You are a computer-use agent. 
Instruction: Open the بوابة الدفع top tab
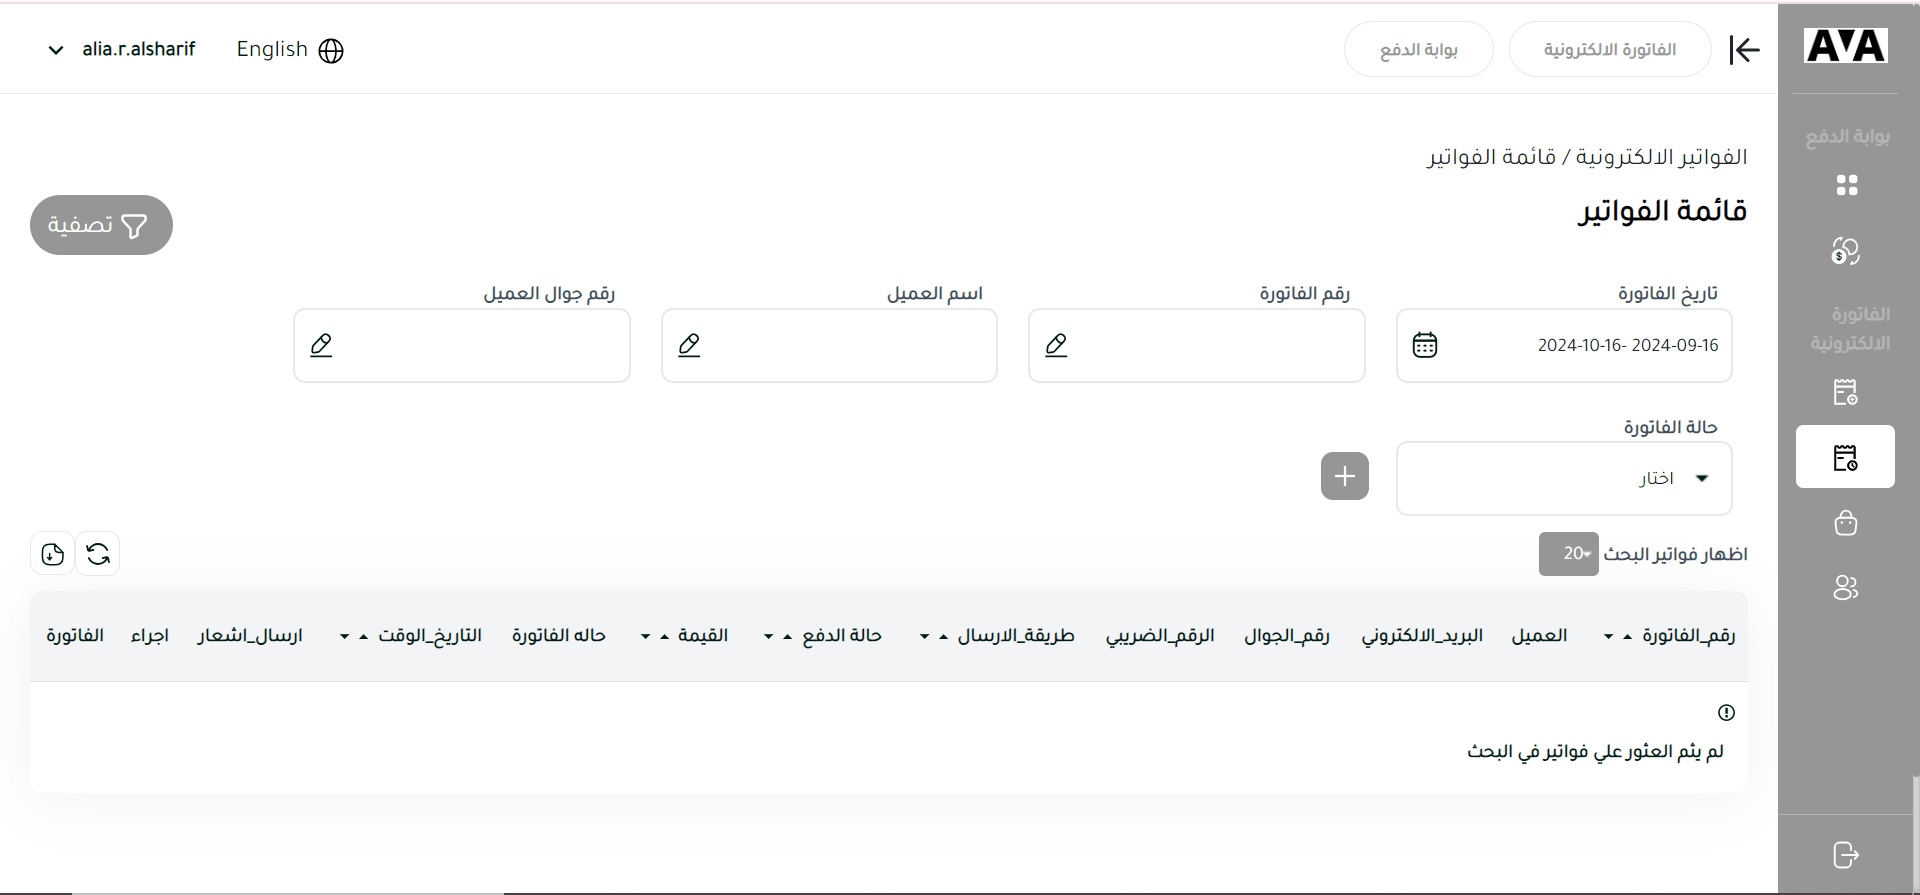(1419, 49)
